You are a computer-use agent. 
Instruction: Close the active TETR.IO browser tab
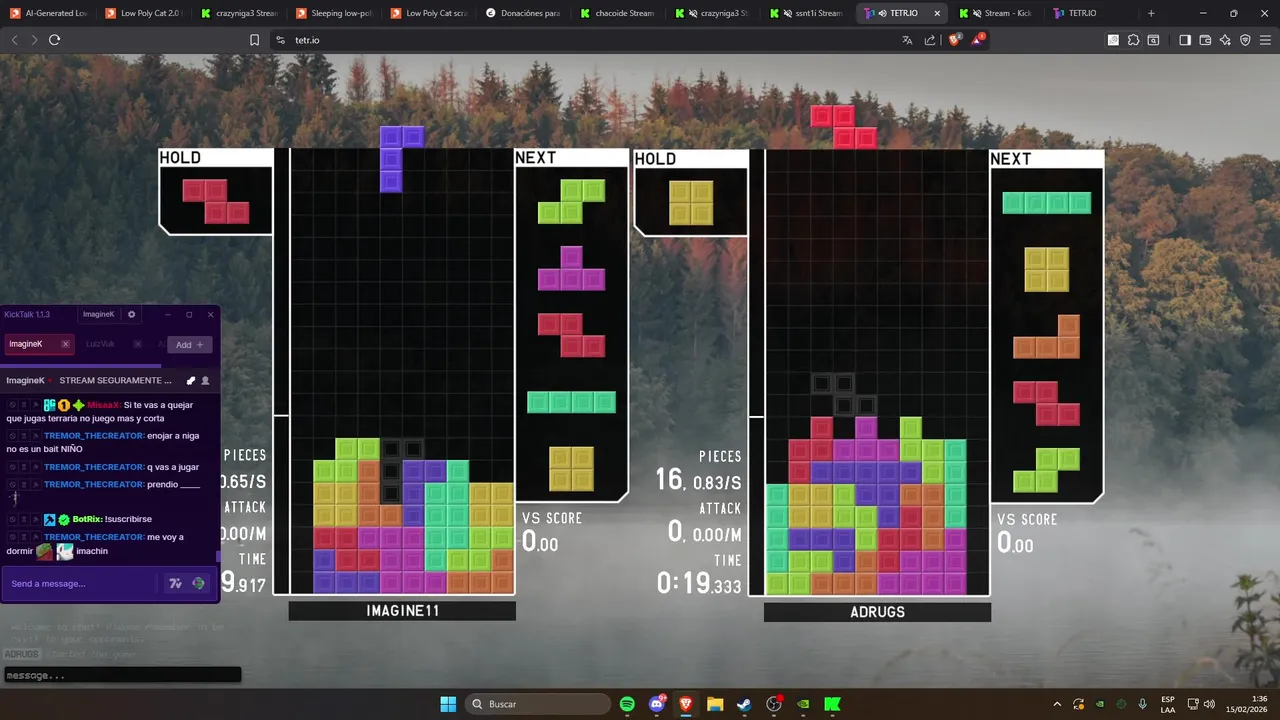coord(937,13)
